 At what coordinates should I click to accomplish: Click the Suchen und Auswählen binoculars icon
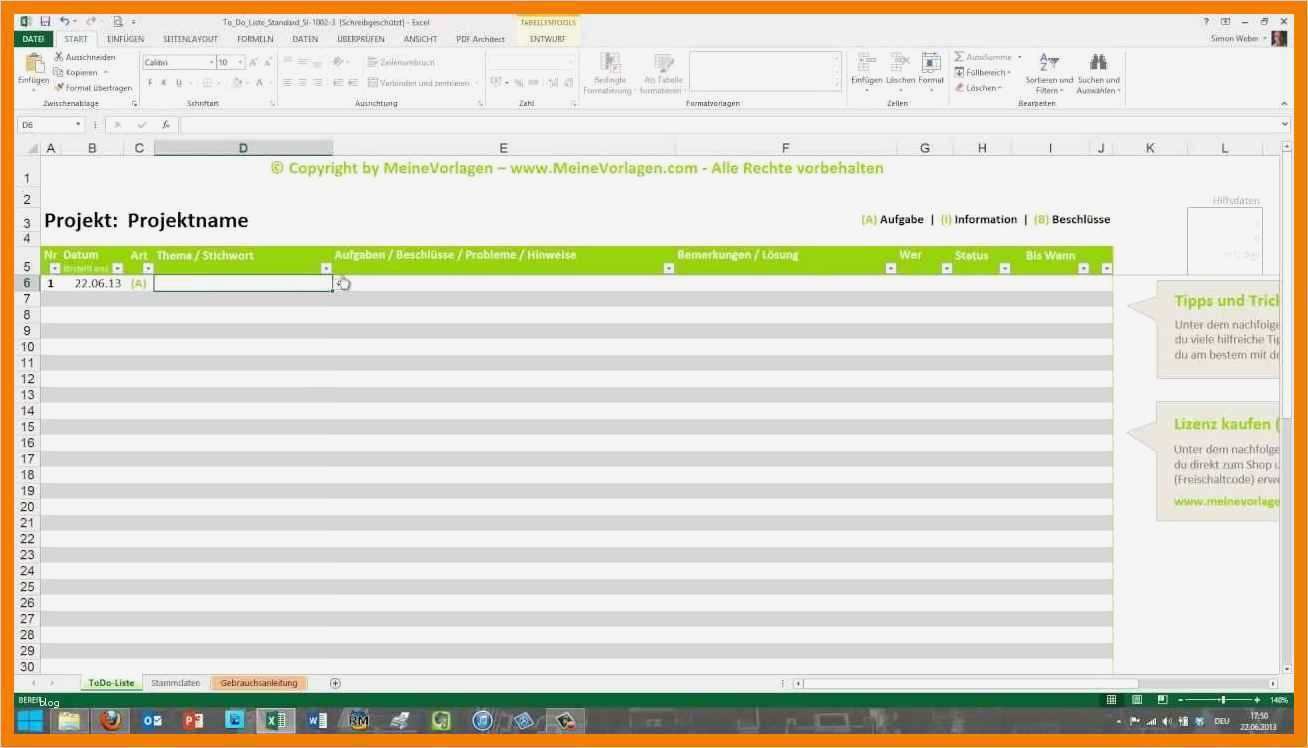pyautogui.click(x=1100, y=62)
